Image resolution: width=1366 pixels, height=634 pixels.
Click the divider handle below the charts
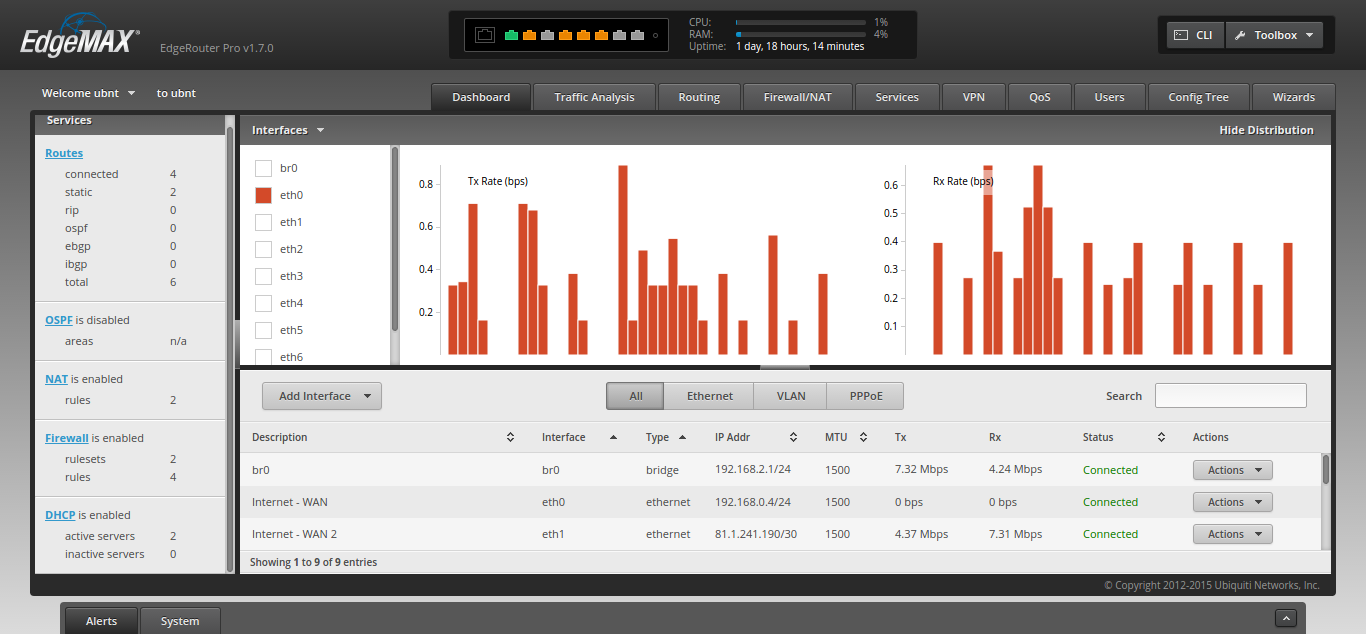785,367
